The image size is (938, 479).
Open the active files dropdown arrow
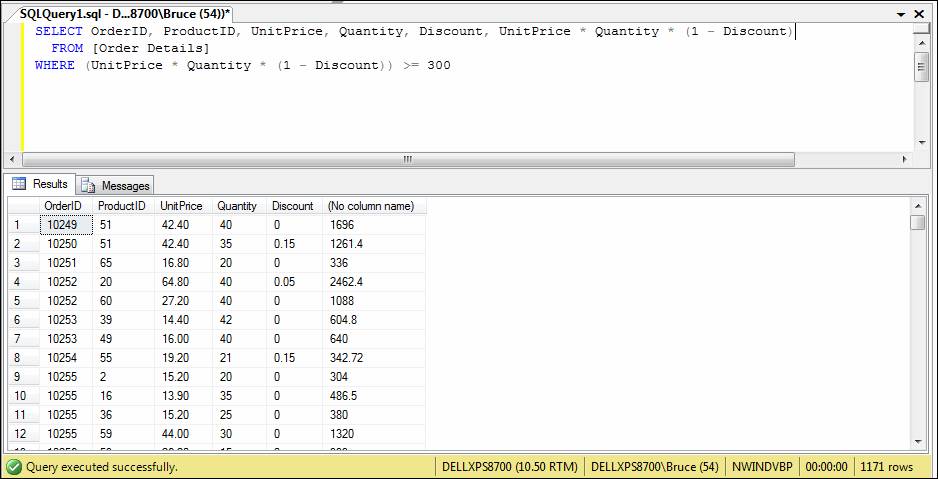(x=905, y=12)
